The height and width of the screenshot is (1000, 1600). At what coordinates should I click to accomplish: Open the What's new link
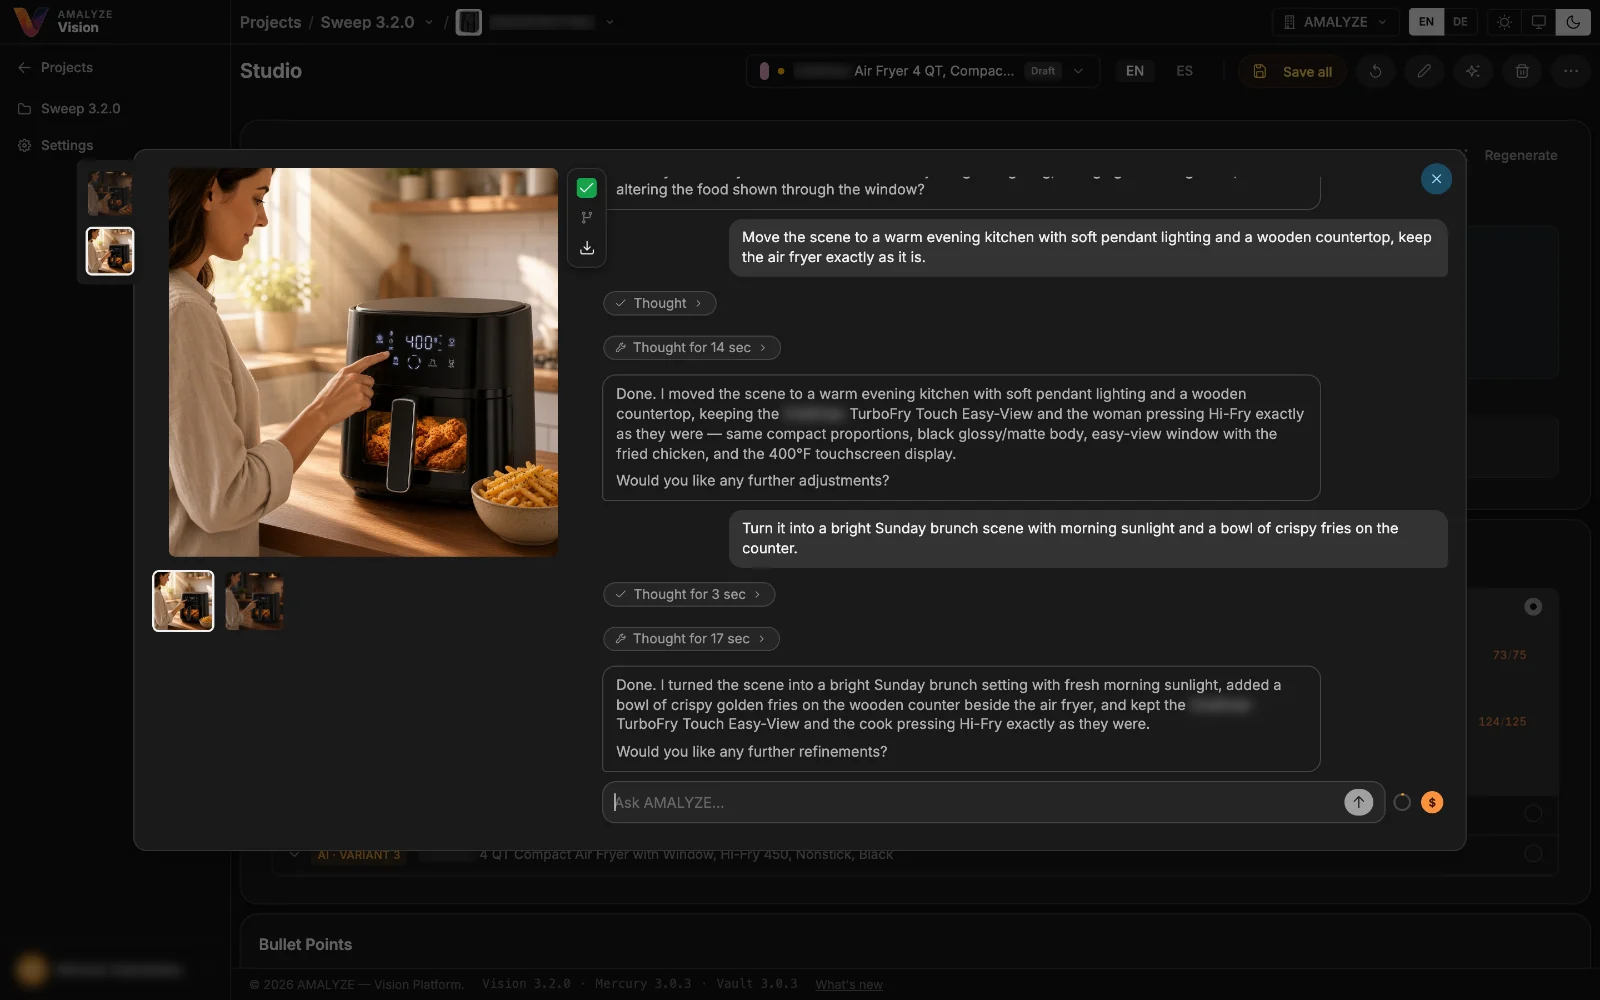pyautogui.click(x=849, y=985)
